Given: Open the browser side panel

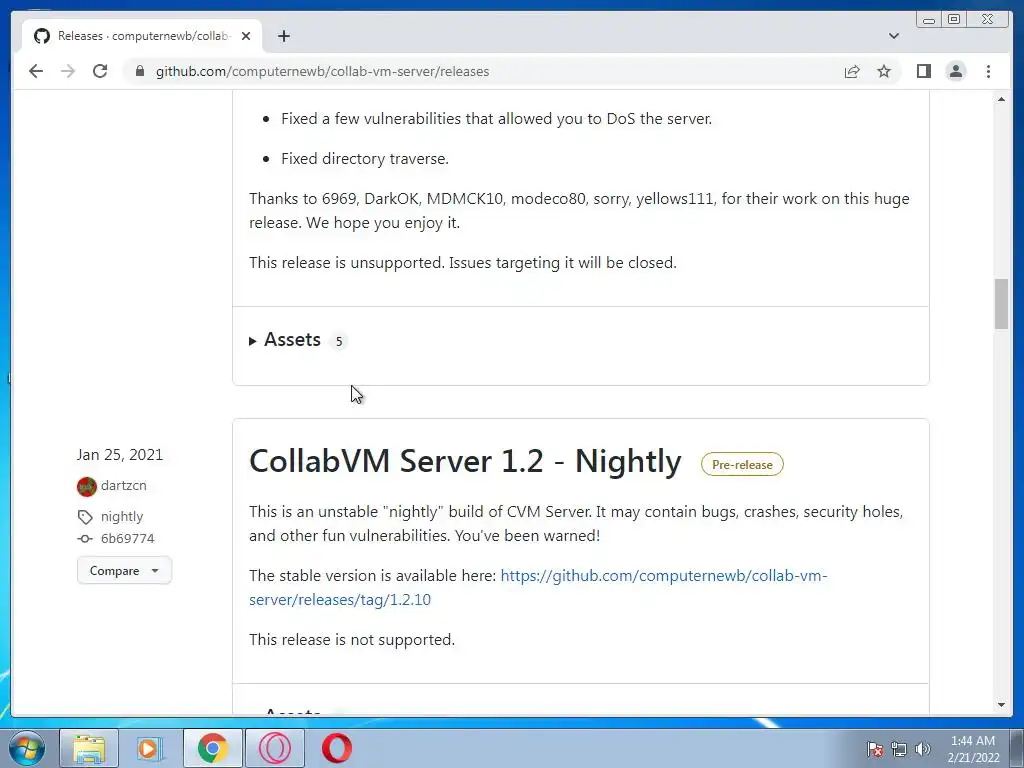Looking at the screenshot, I should (923, 71).
